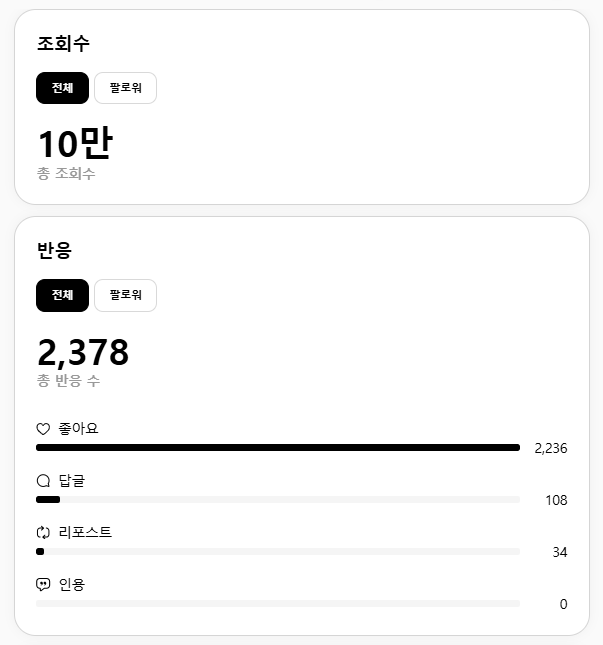Click the quote bubble icon beside 인용
The width and height of the screenshot is (603, 645).
tap(43, 585)
